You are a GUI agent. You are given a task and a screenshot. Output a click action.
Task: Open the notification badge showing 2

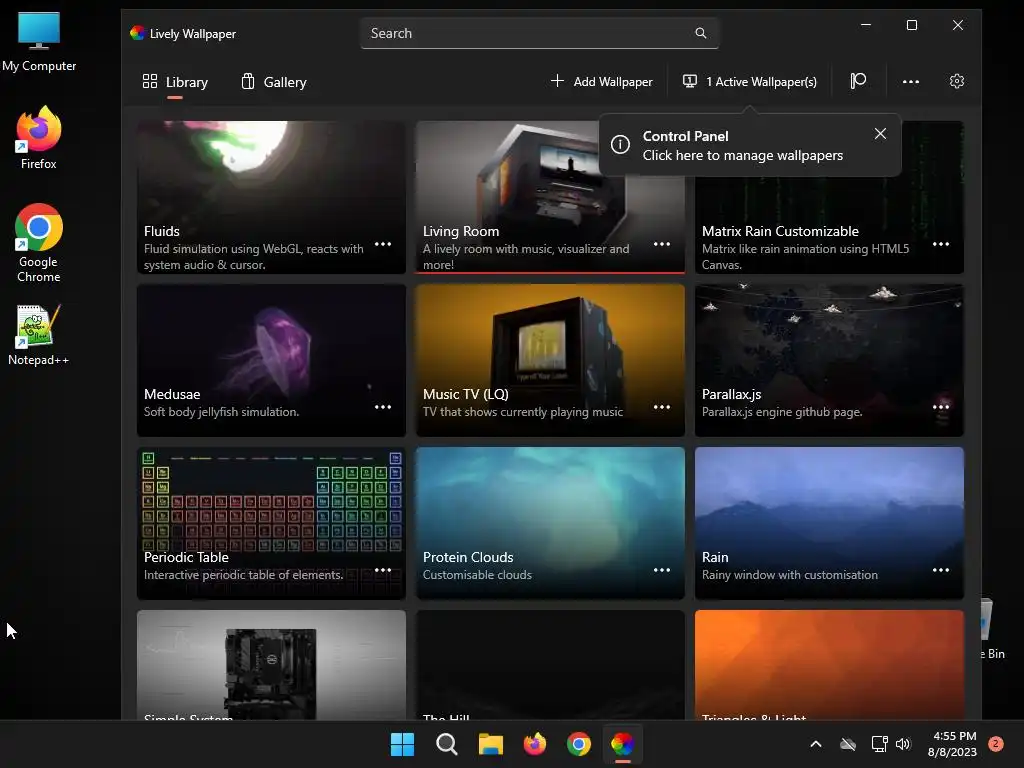click(x=996, y=743)
